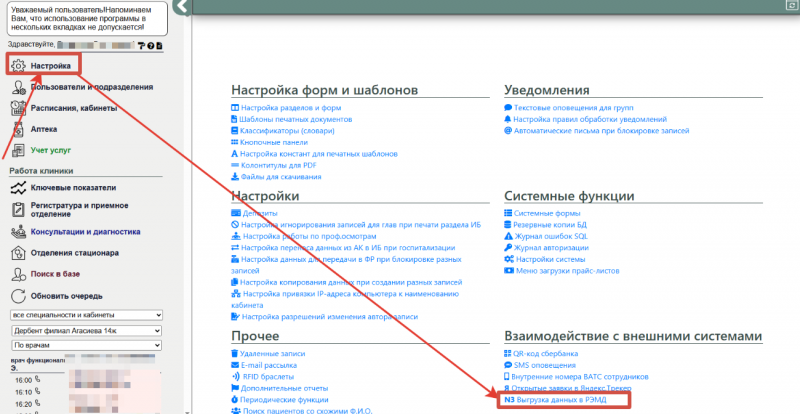Open Классификаторы (словари) link
The image size is (800, 414).
pos(287,131)
